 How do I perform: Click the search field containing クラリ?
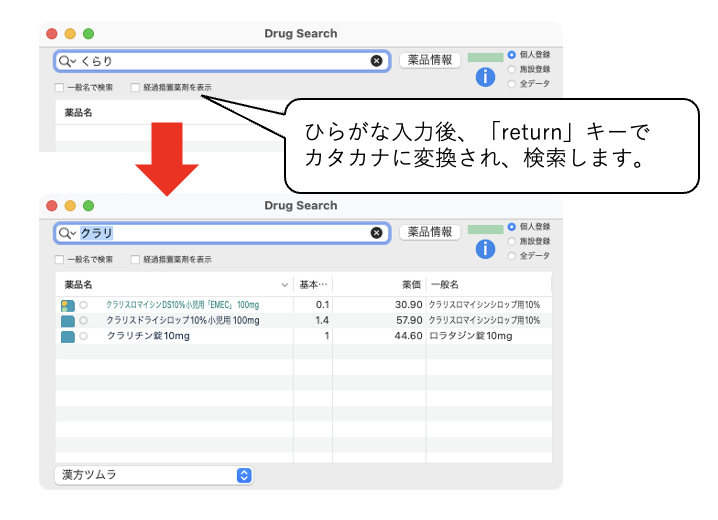[x=220, y=233]
